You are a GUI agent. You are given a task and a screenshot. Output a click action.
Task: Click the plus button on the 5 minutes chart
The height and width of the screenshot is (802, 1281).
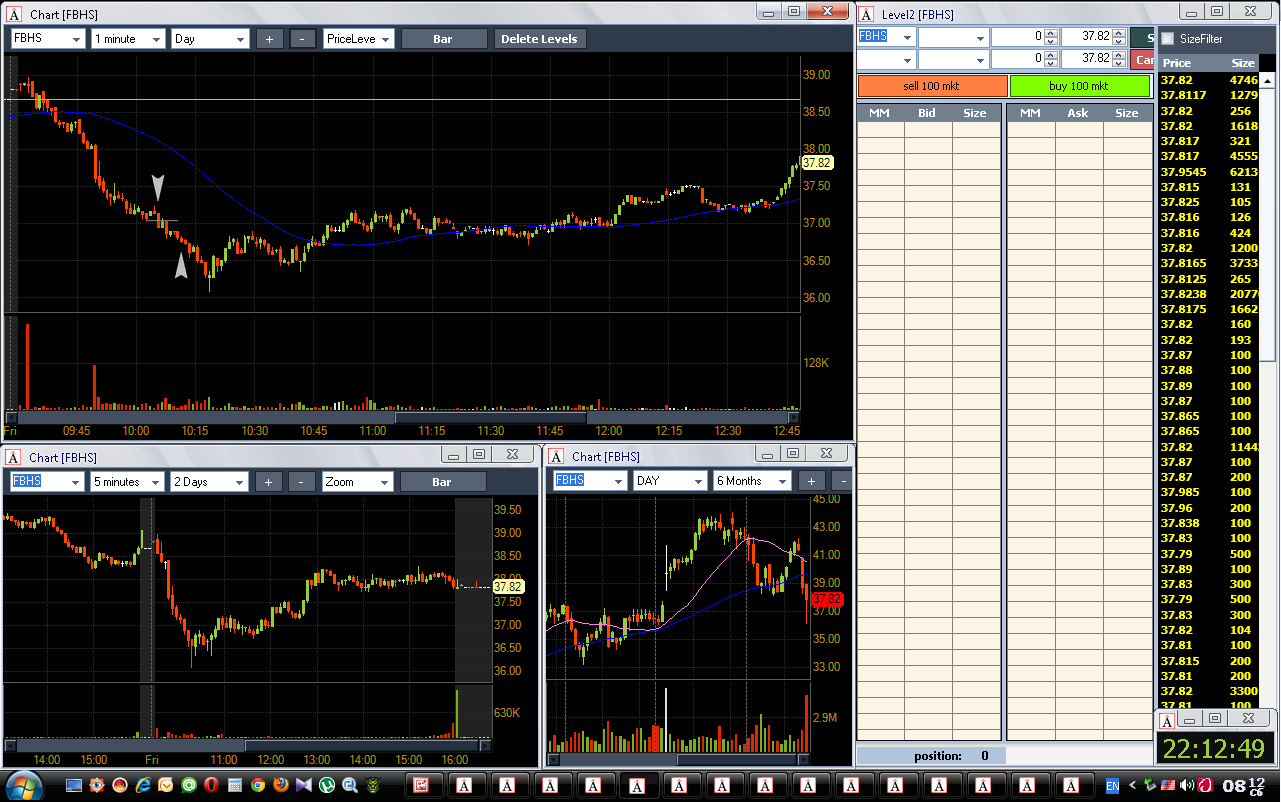pos(268,482)
